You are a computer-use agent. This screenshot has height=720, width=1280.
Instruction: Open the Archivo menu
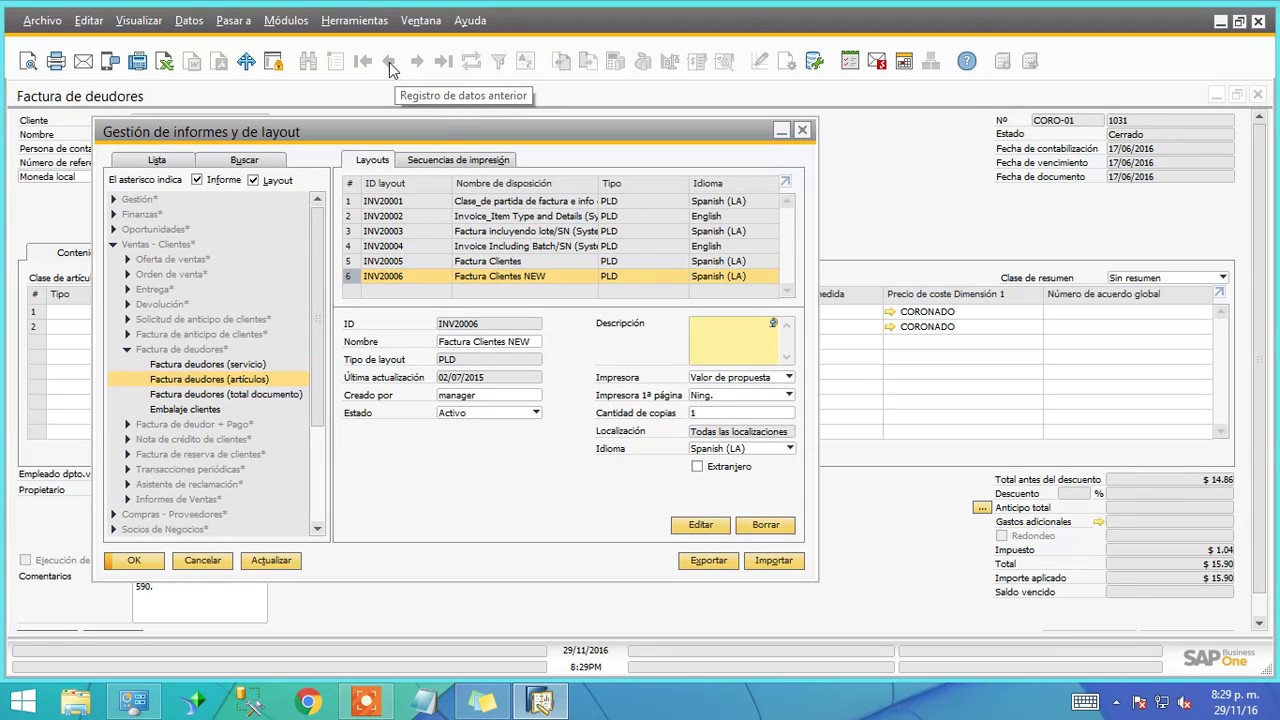click(42, 20)
